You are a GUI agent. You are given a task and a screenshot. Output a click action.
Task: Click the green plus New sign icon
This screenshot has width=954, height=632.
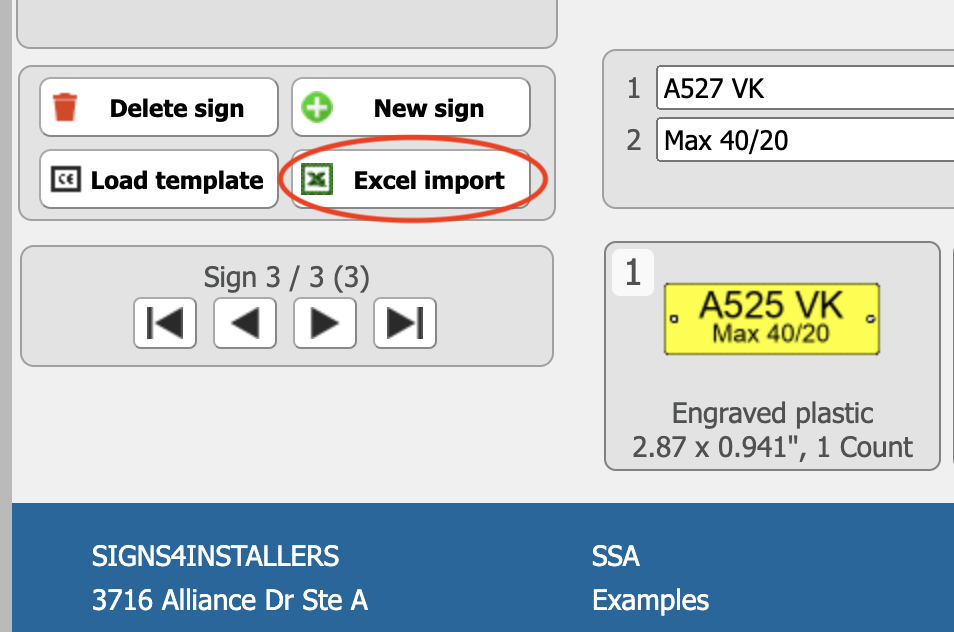[317, 108]
